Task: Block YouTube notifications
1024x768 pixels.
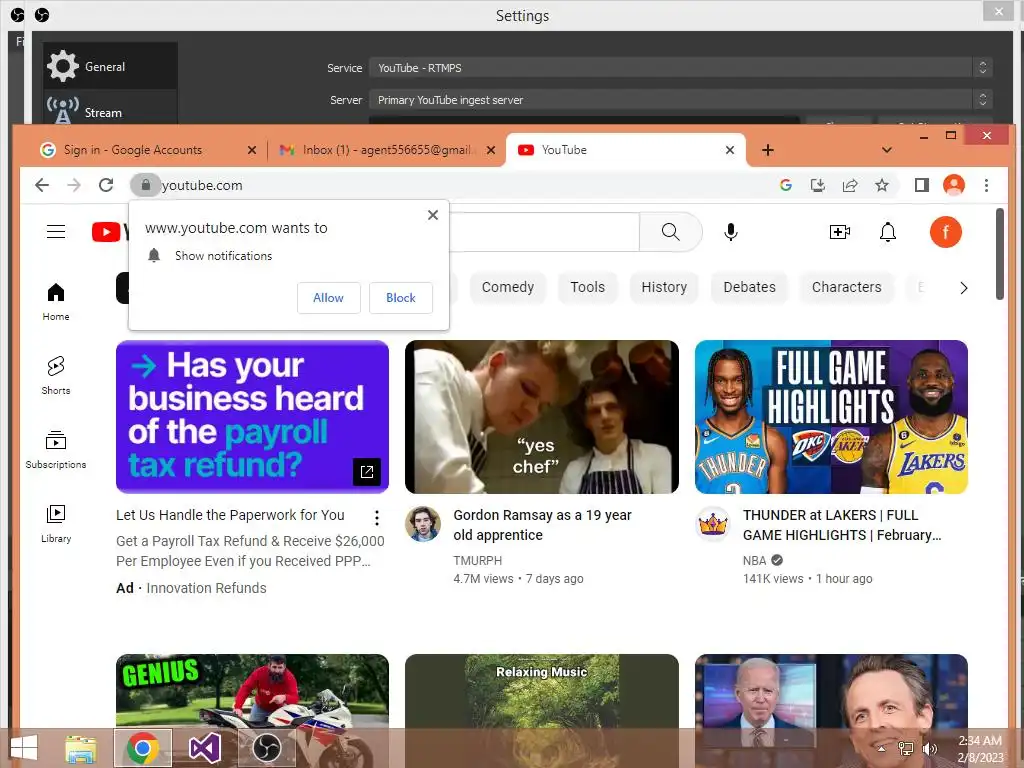Action: point(401,298)
